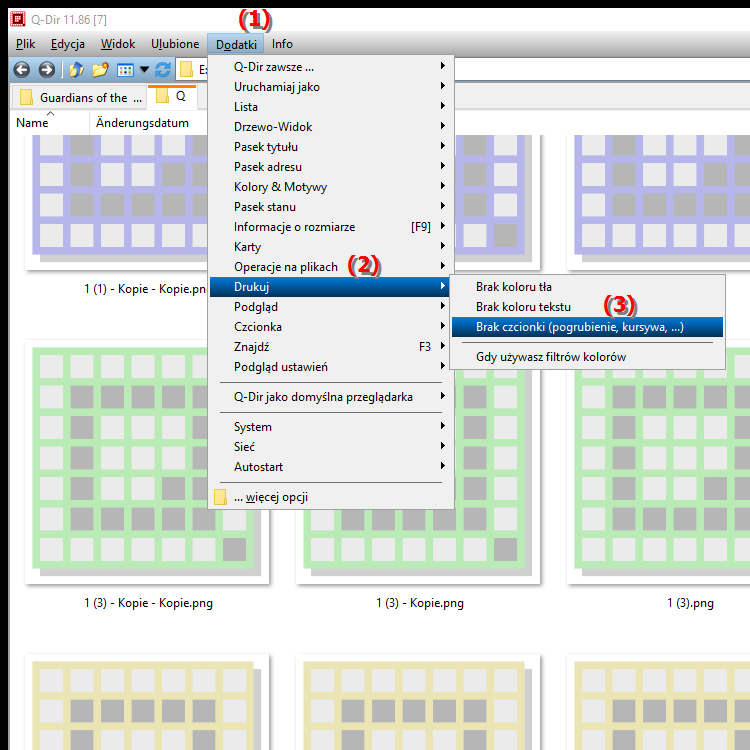This screenshot has height=750, width=750.
Task: Open the Ulubione menu
Action: coord(175,44)
